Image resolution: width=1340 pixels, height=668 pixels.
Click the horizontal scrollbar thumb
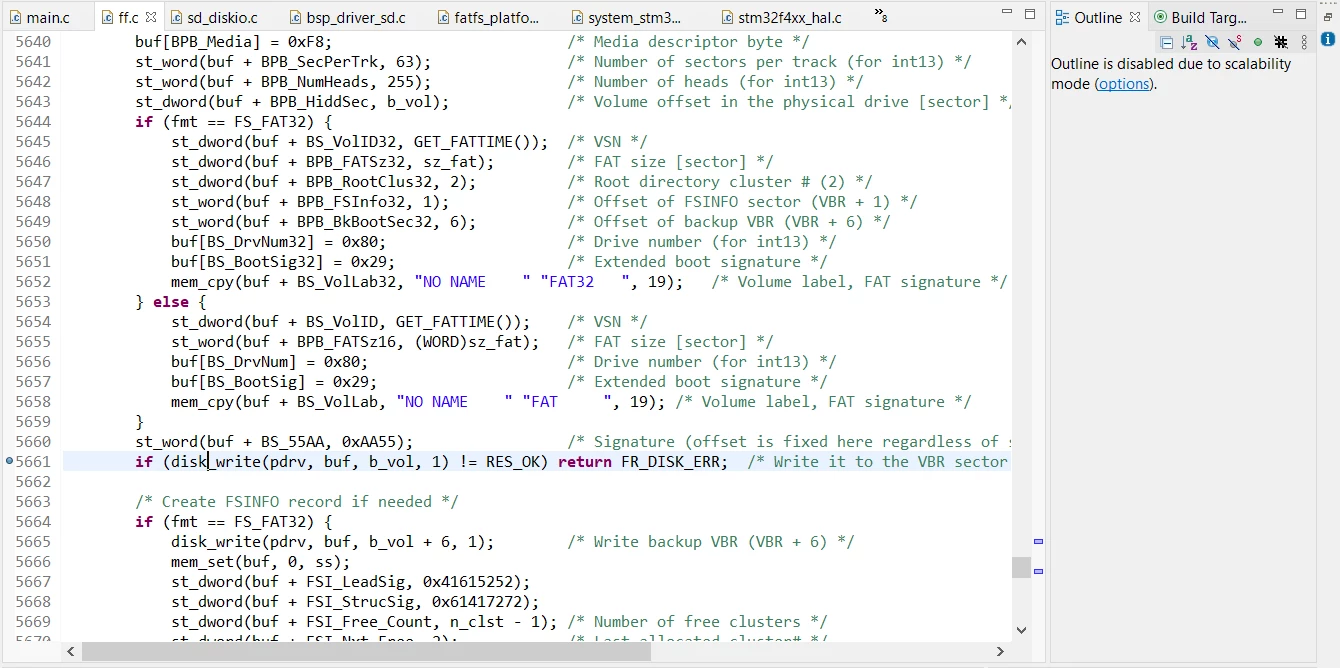click(x=366, y=651)
